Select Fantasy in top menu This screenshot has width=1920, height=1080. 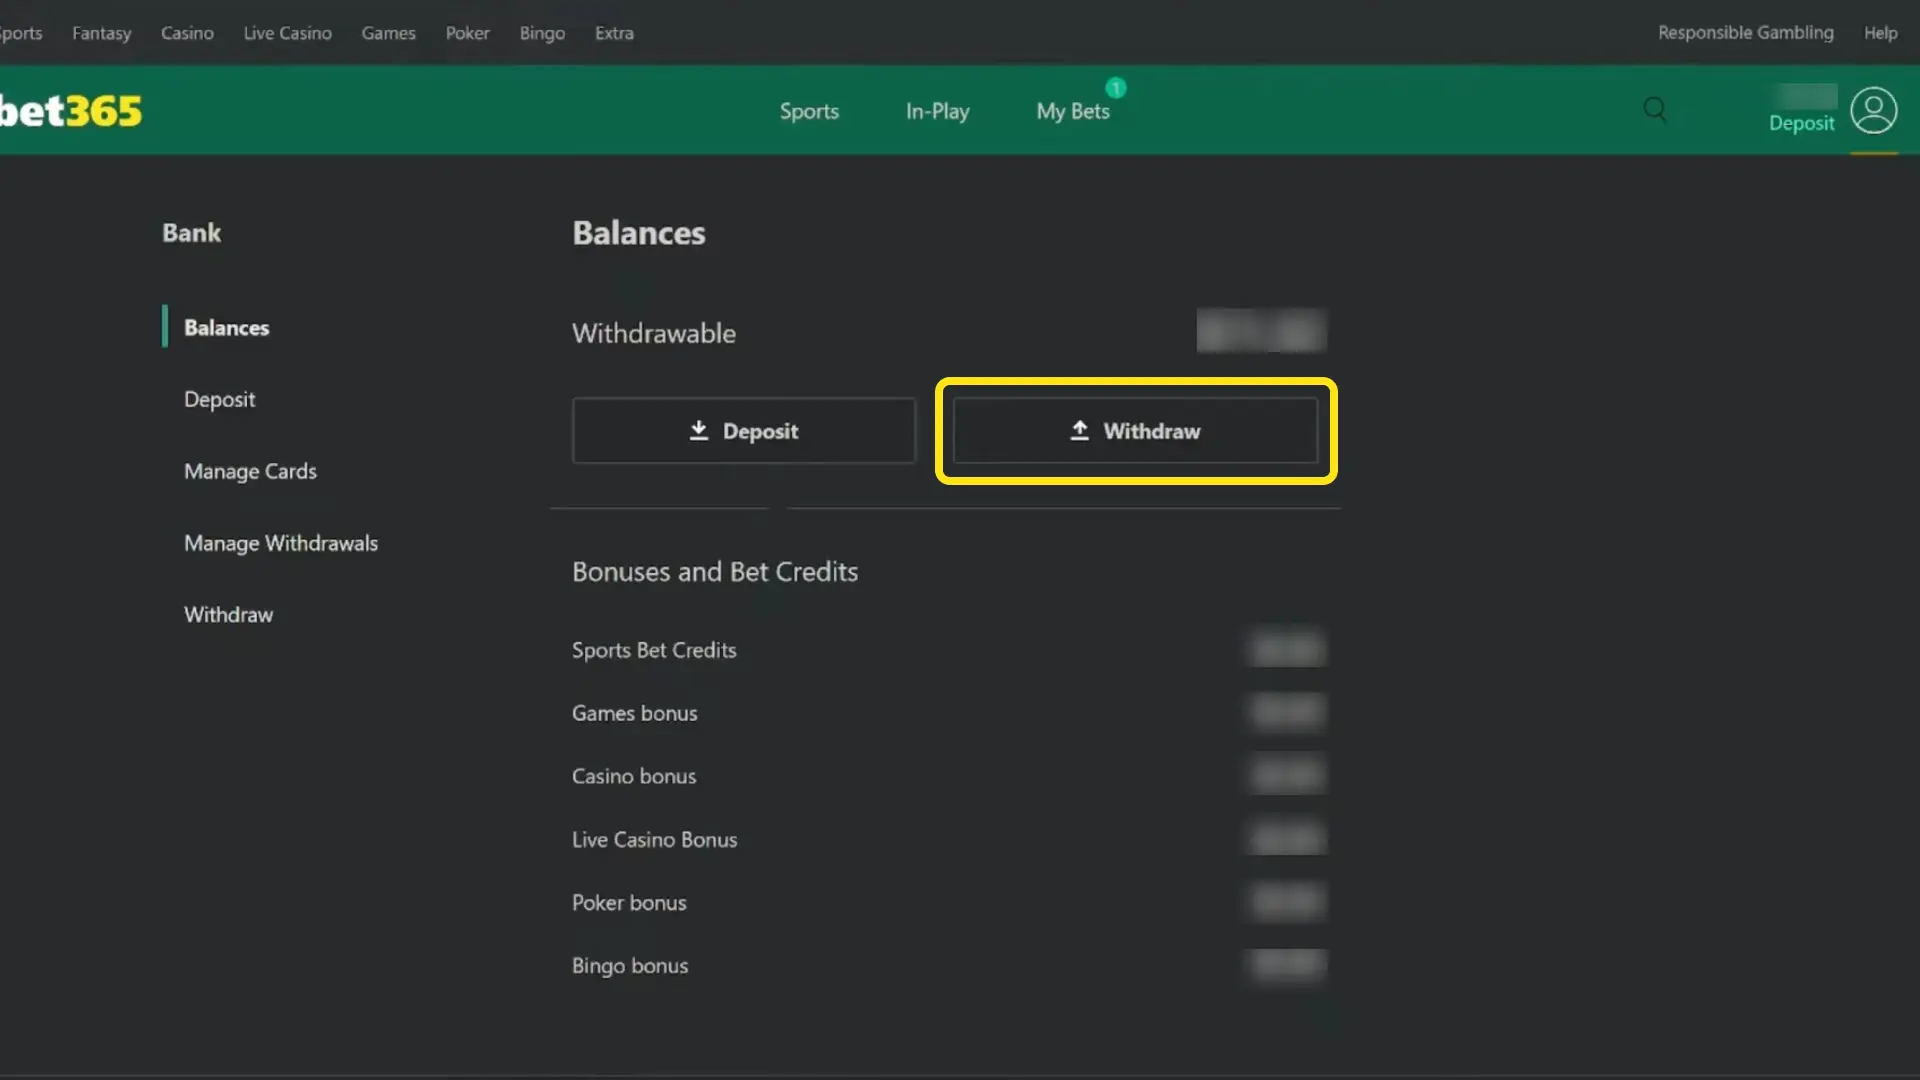[x=101, y=33]
